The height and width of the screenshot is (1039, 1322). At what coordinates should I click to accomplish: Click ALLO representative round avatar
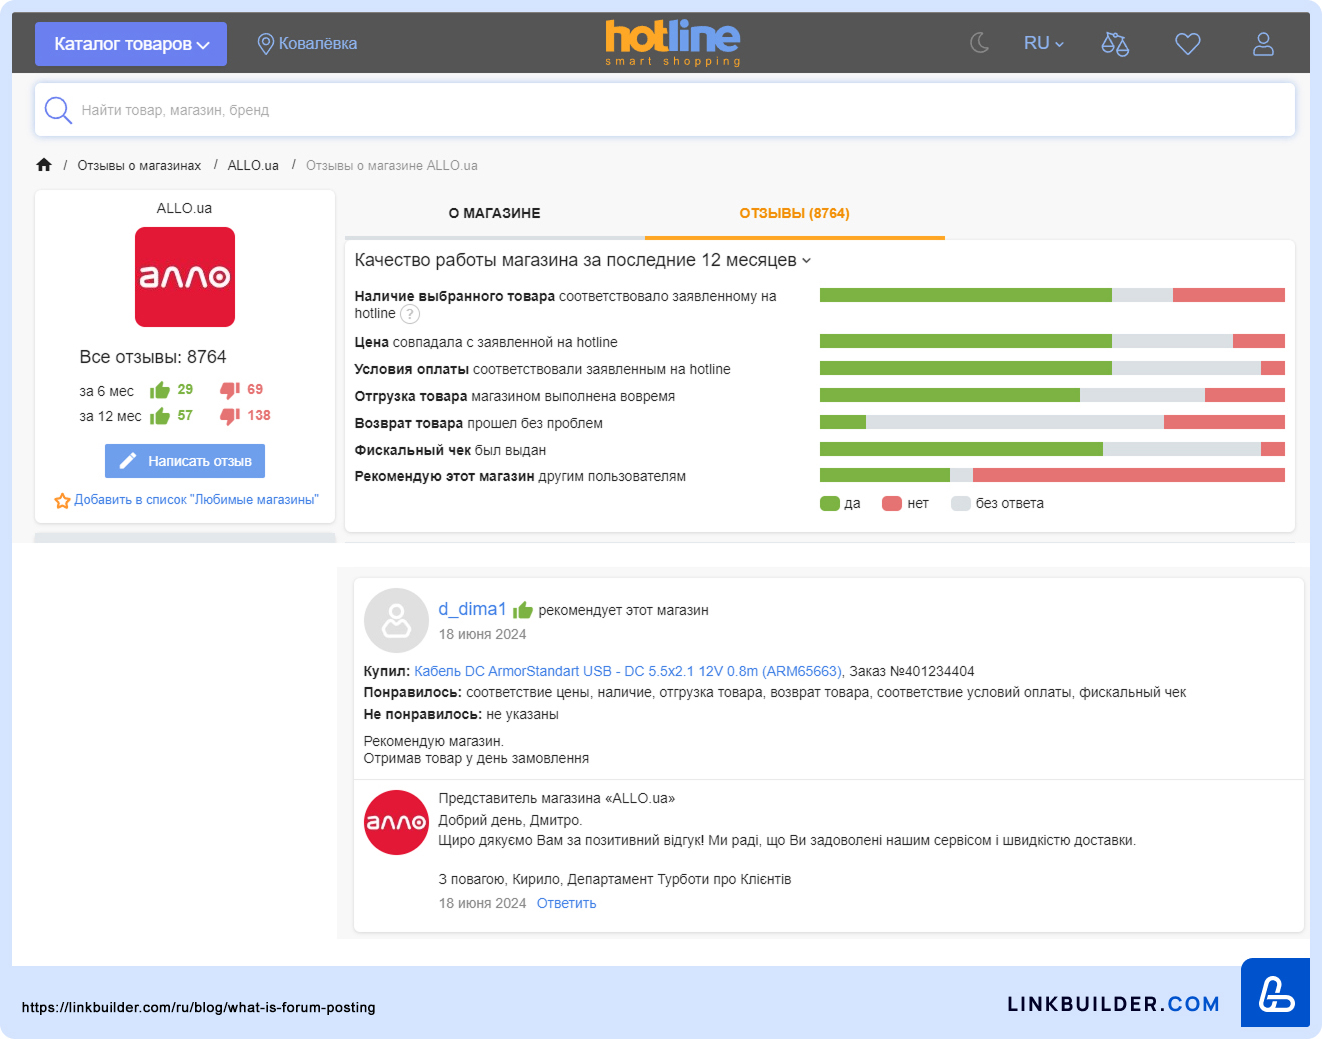[x=397, y=822]
